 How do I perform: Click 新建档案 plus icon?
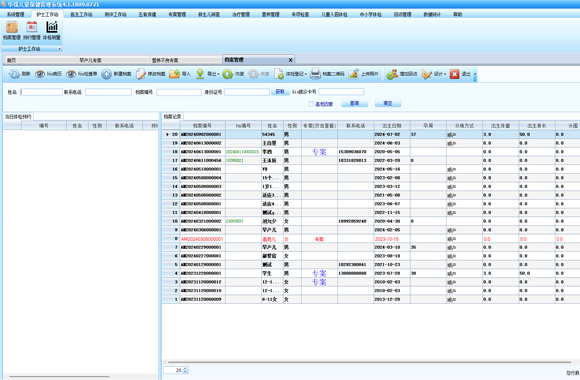[x=107, y=74]
